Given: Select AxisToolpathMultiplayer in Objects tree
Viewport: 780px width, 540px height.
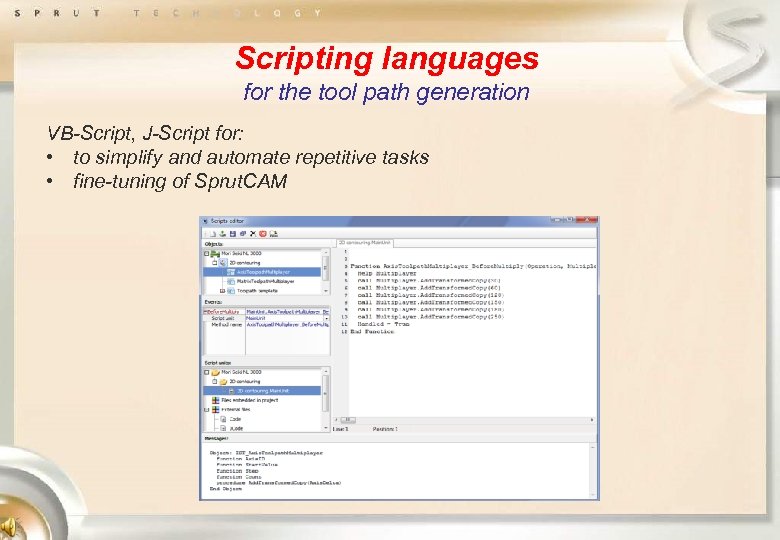Looking at the screenshot, I should click(x=263, y=272).
